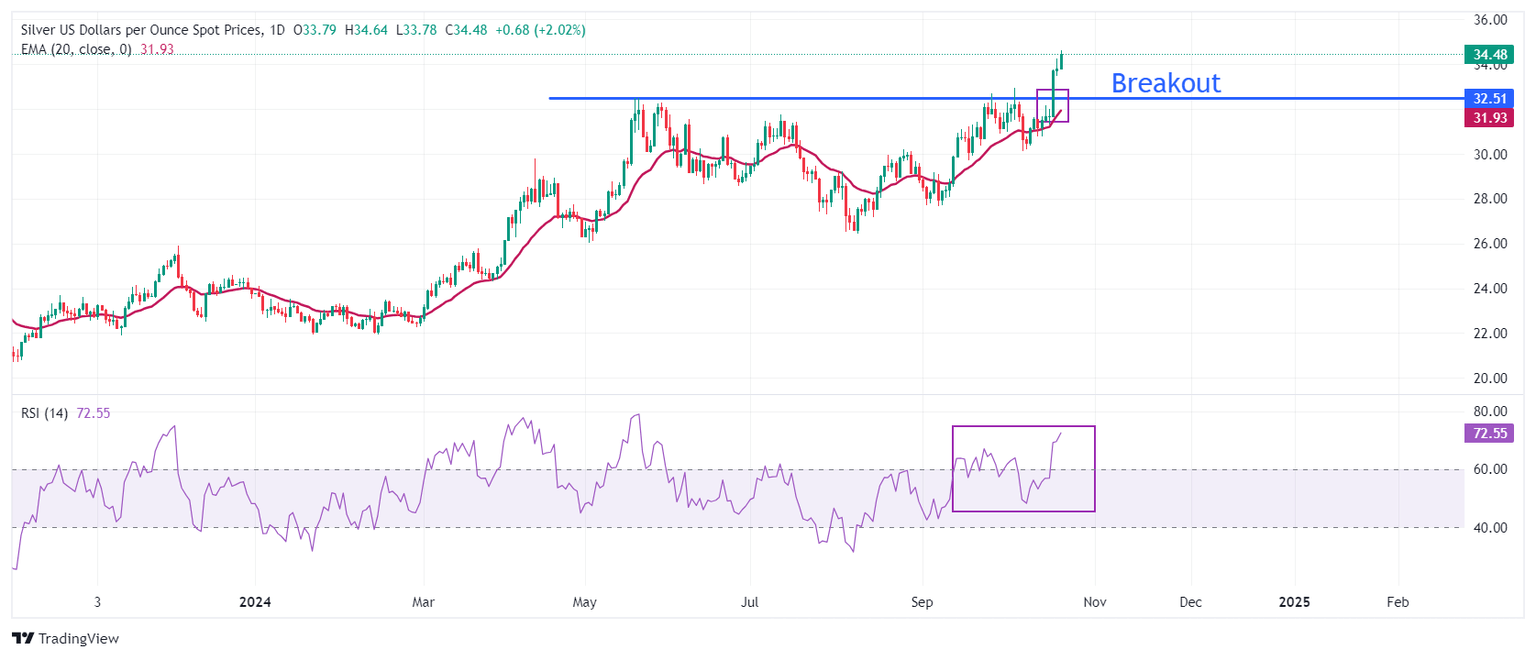
Task: Click the 2025 label on time axis
Action: click(x=1295, y=603)
